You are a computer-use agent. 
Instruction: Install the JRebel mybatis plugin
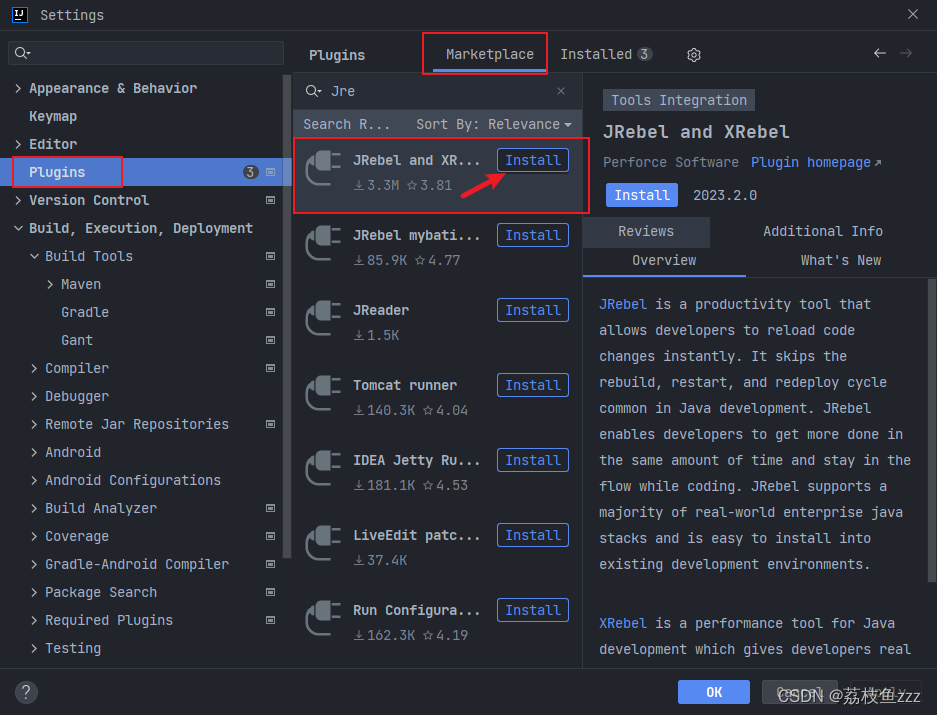point(532,235)
